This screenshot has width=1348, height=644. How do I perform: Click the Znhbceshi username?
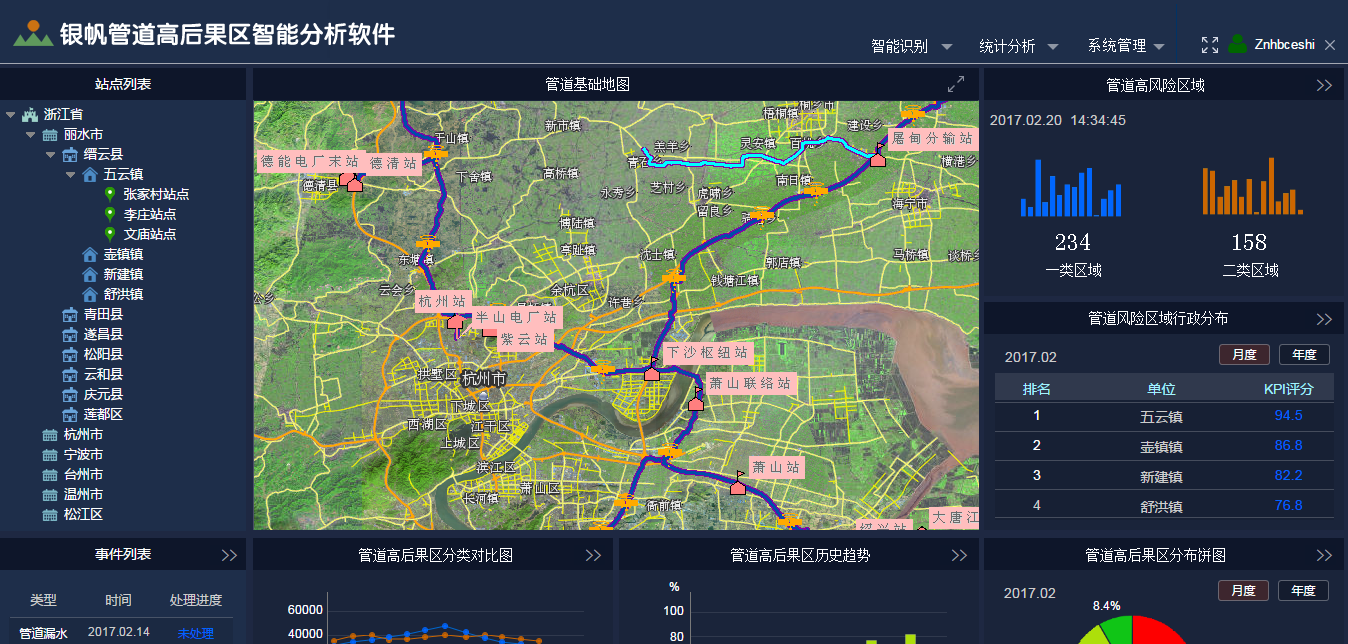(1285, 45)
